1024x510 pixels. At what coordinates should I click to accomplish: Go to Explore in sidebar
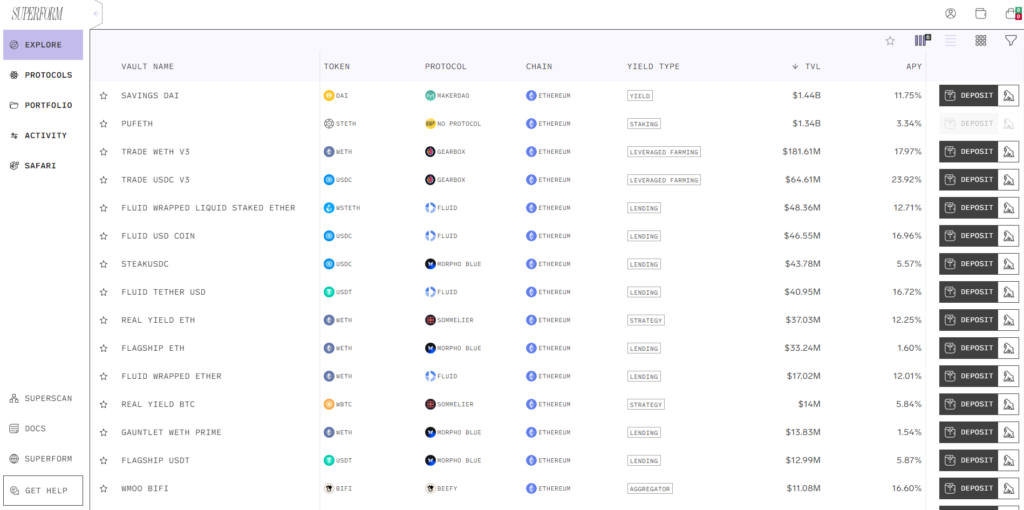(x=43, y=45)
